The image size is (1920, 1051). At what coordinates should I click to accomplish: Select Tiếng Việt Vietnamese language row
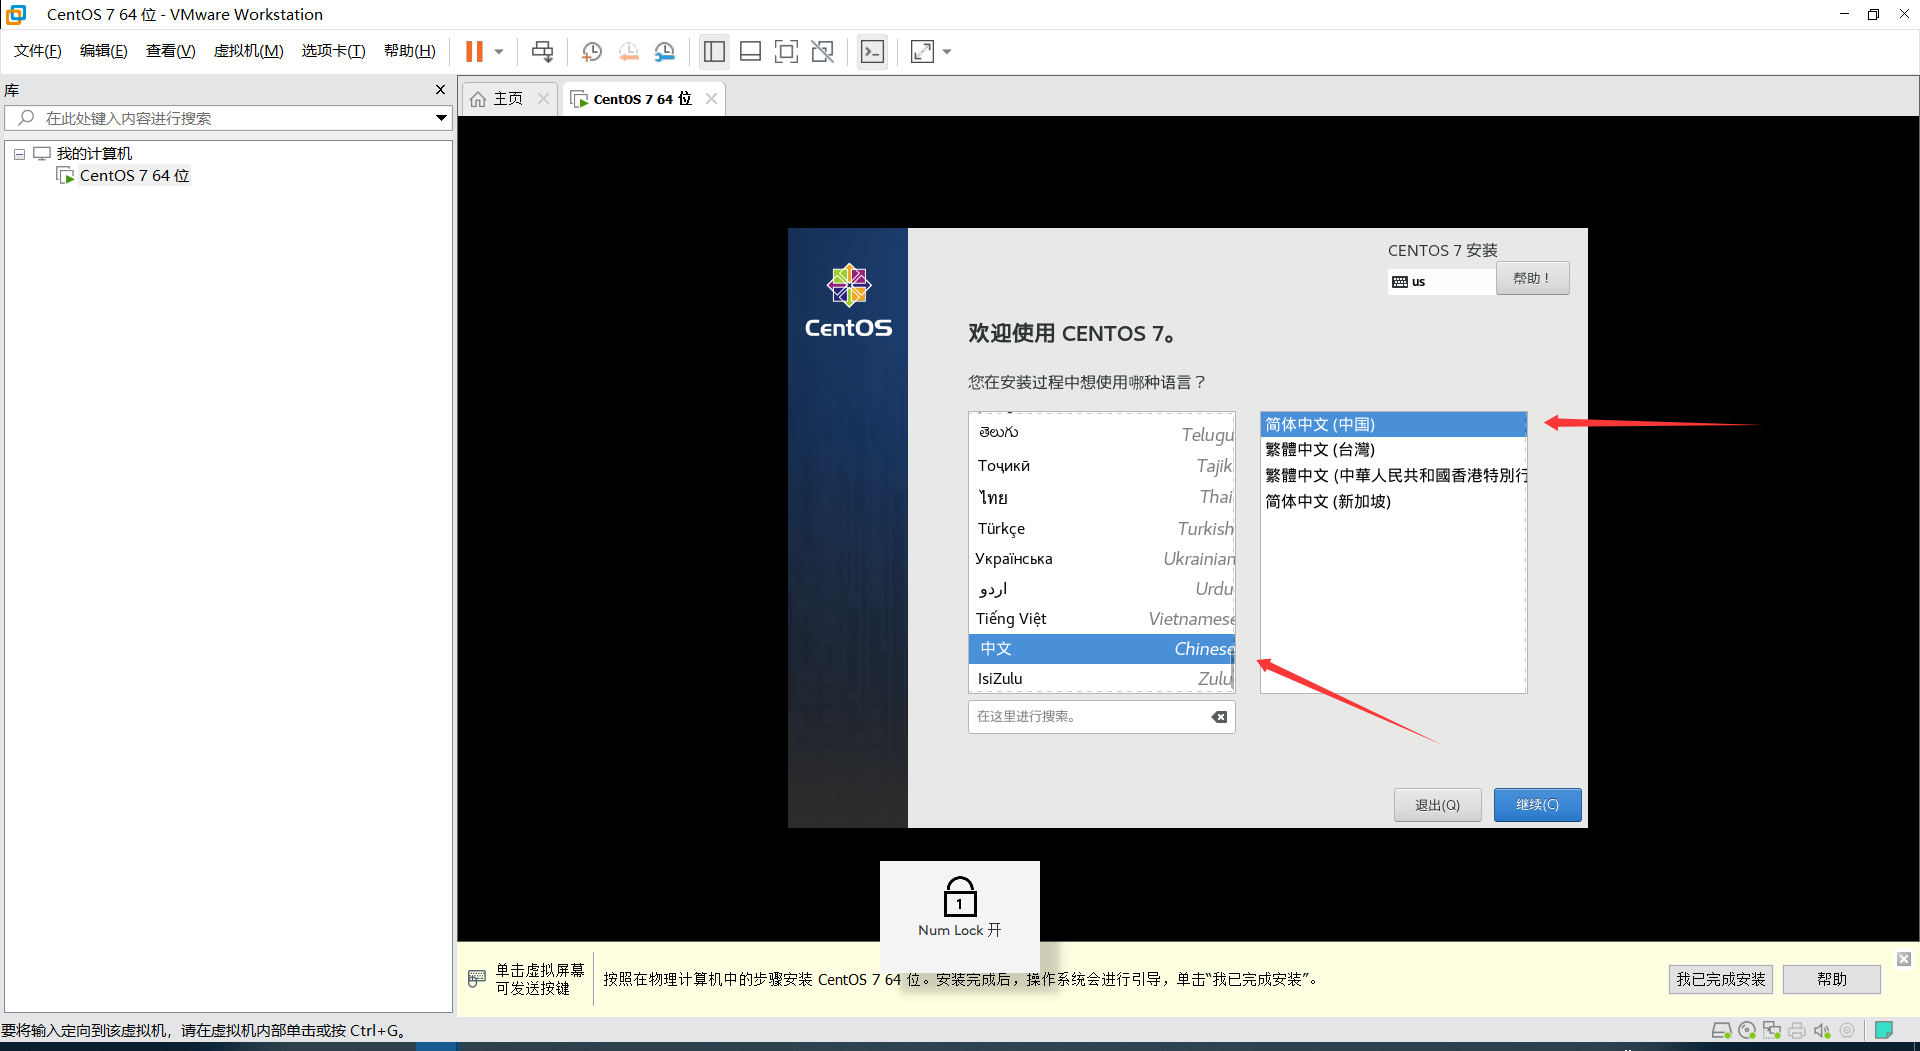1102,618
